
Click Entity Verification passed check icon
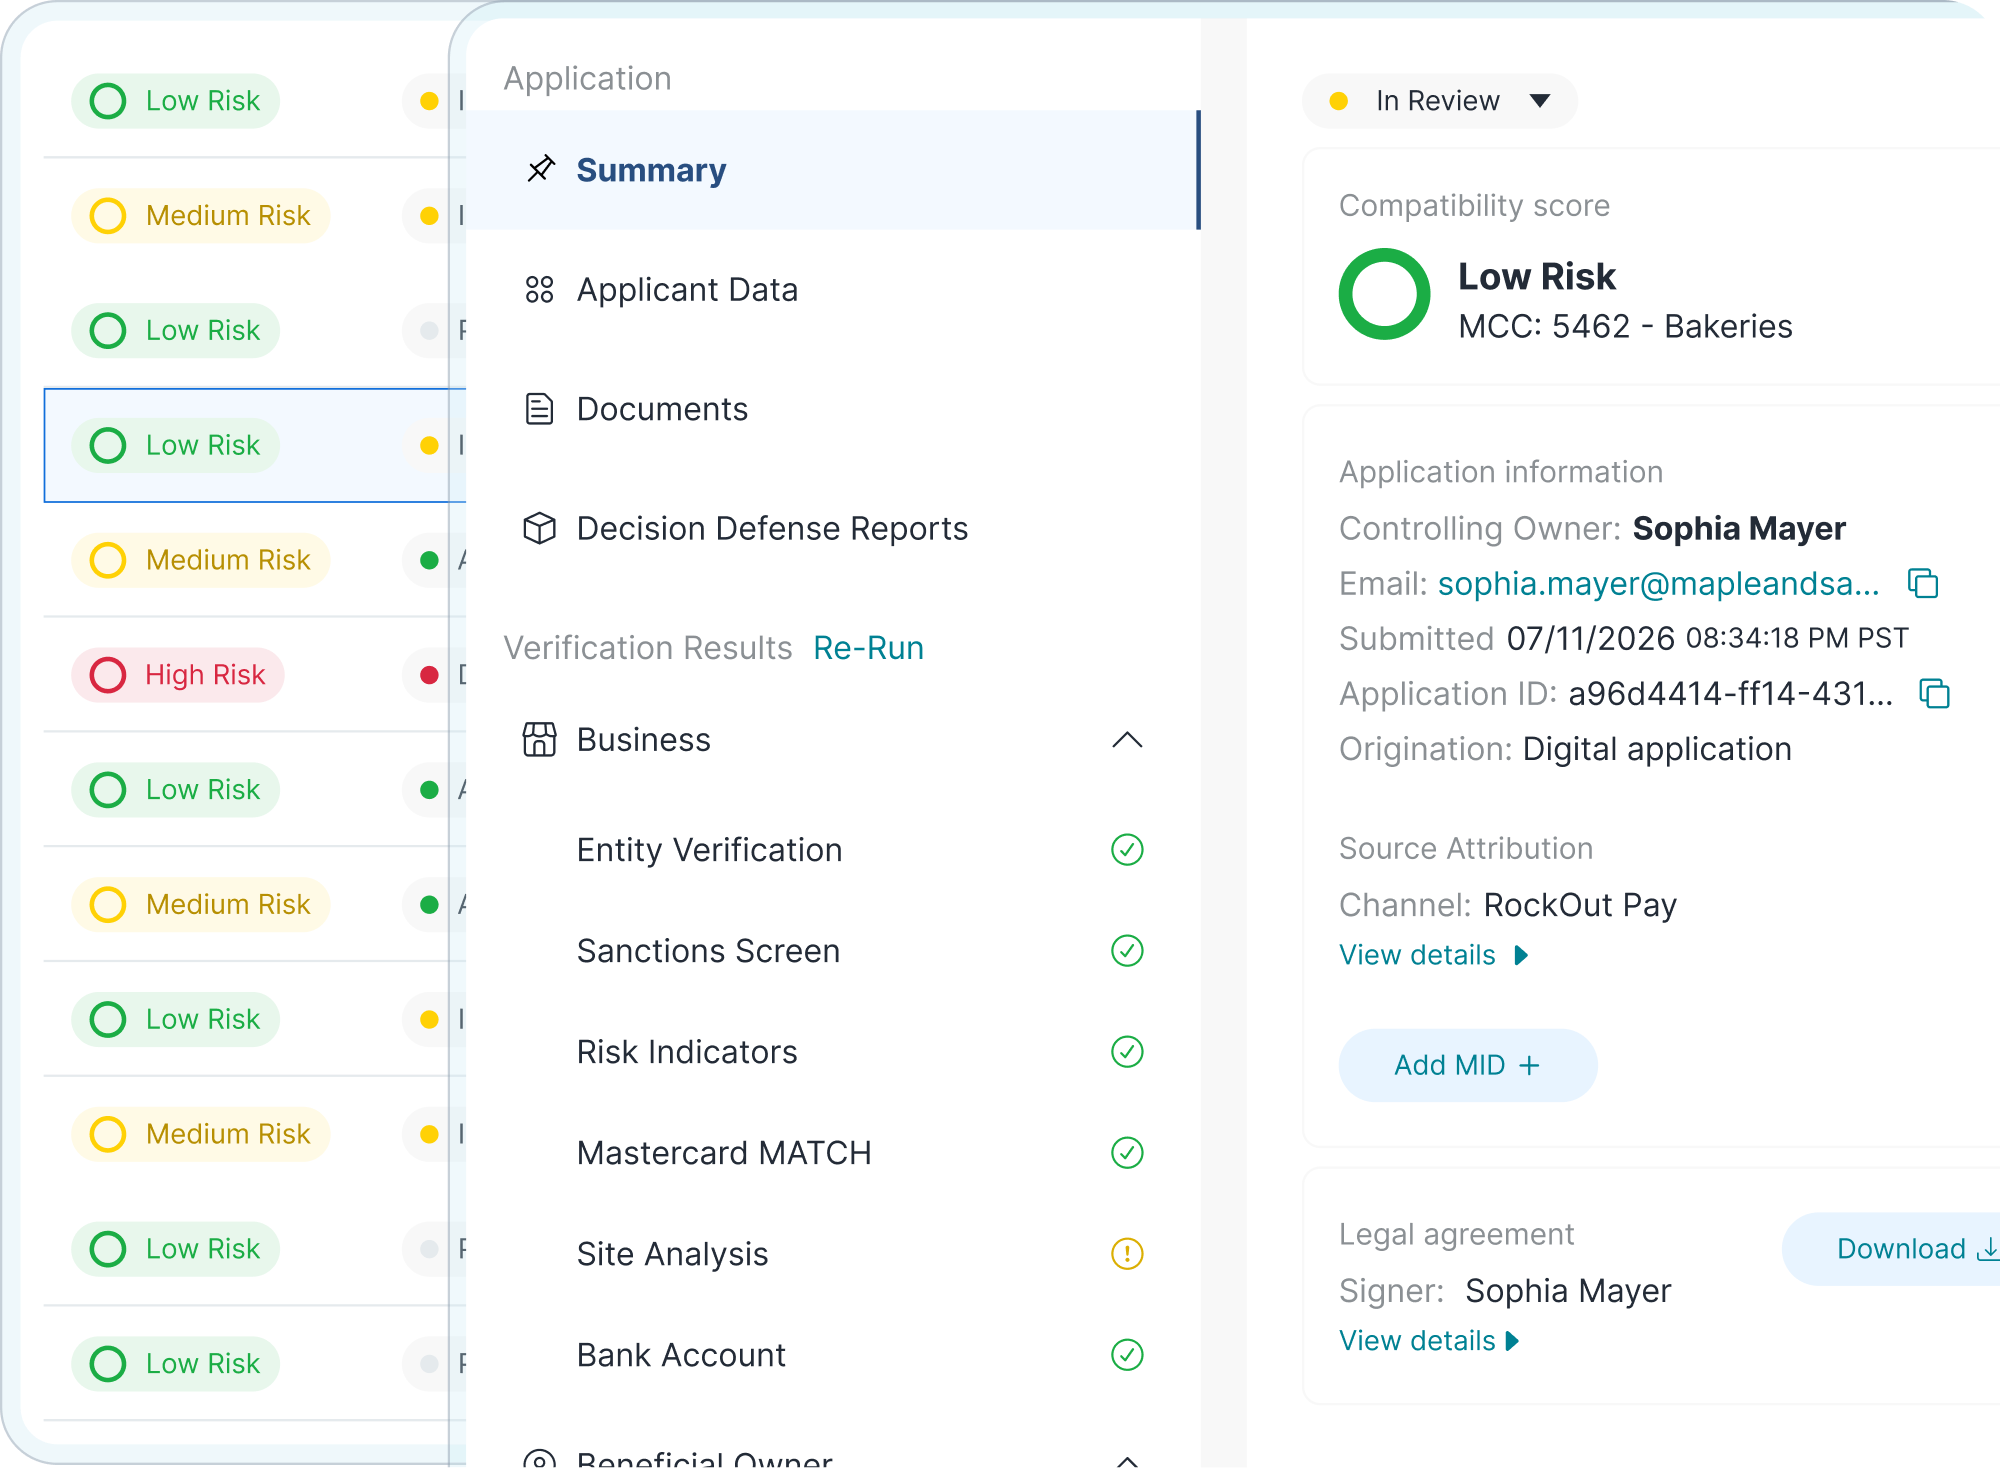[1127, 850]
